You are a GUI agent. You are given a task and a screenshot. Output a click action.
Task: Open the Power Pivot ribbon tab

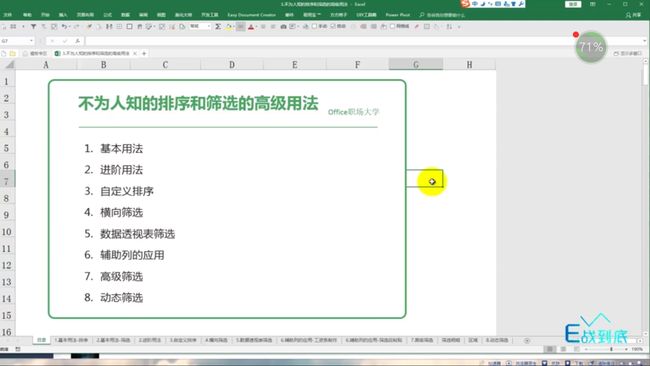(x=398, y=15)
